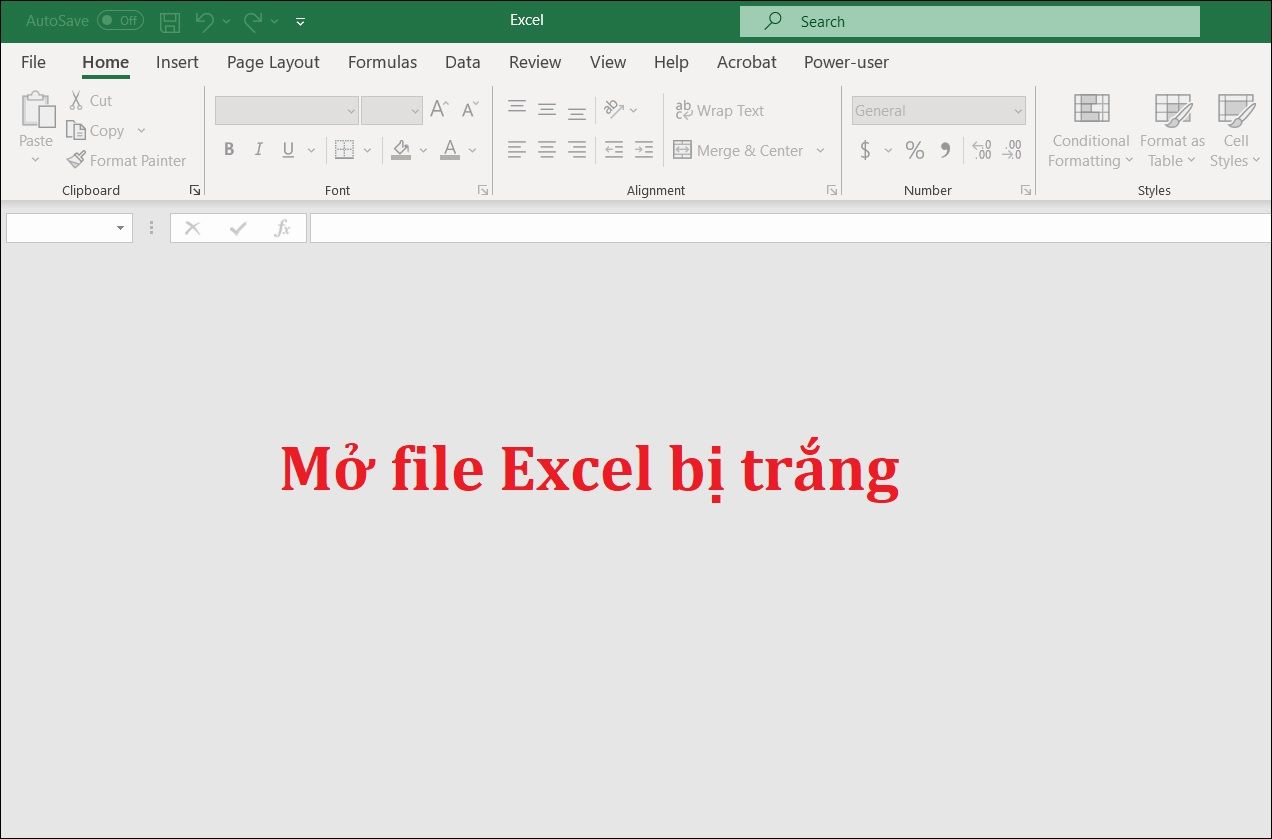Click the Undo arrow icon
Image resolution: width=1272 pixels, height=839 pixels.
coord(205,20)
